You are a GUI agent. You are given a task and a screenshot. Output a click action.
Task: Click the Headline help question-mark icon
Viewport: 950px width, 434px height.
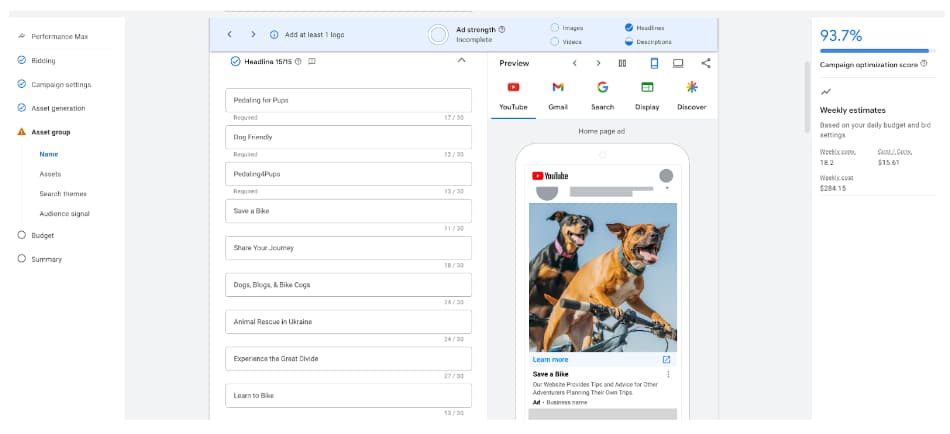pos(297,61)
